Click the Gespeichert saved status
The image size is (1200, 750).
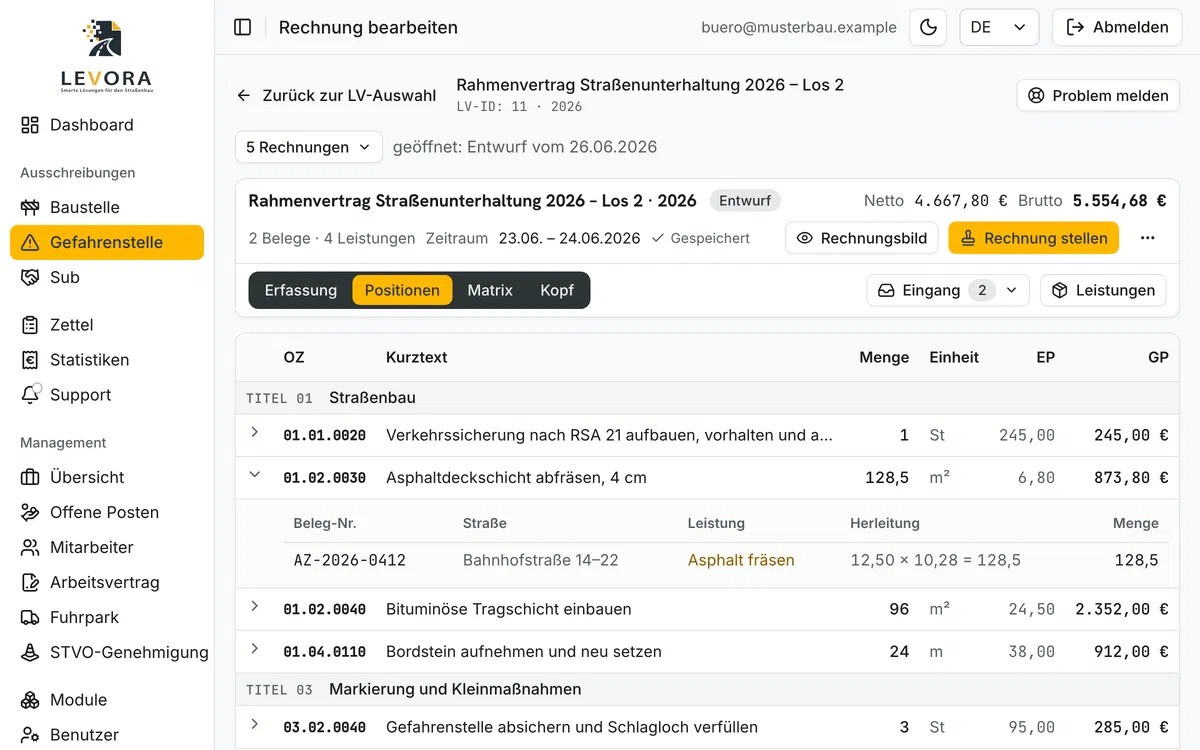pyautogui.click(x=700, y=238)
